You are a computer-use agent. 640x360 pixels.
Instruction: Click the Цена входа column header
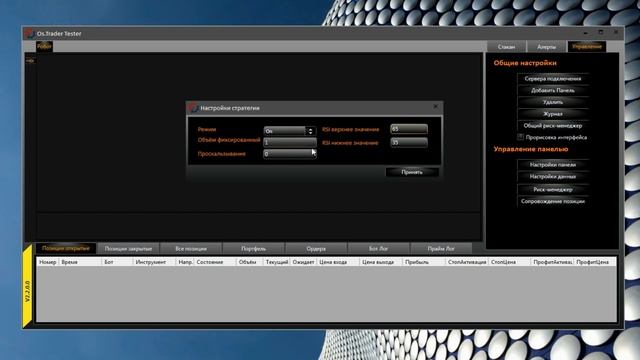click(x=338, y=262)
